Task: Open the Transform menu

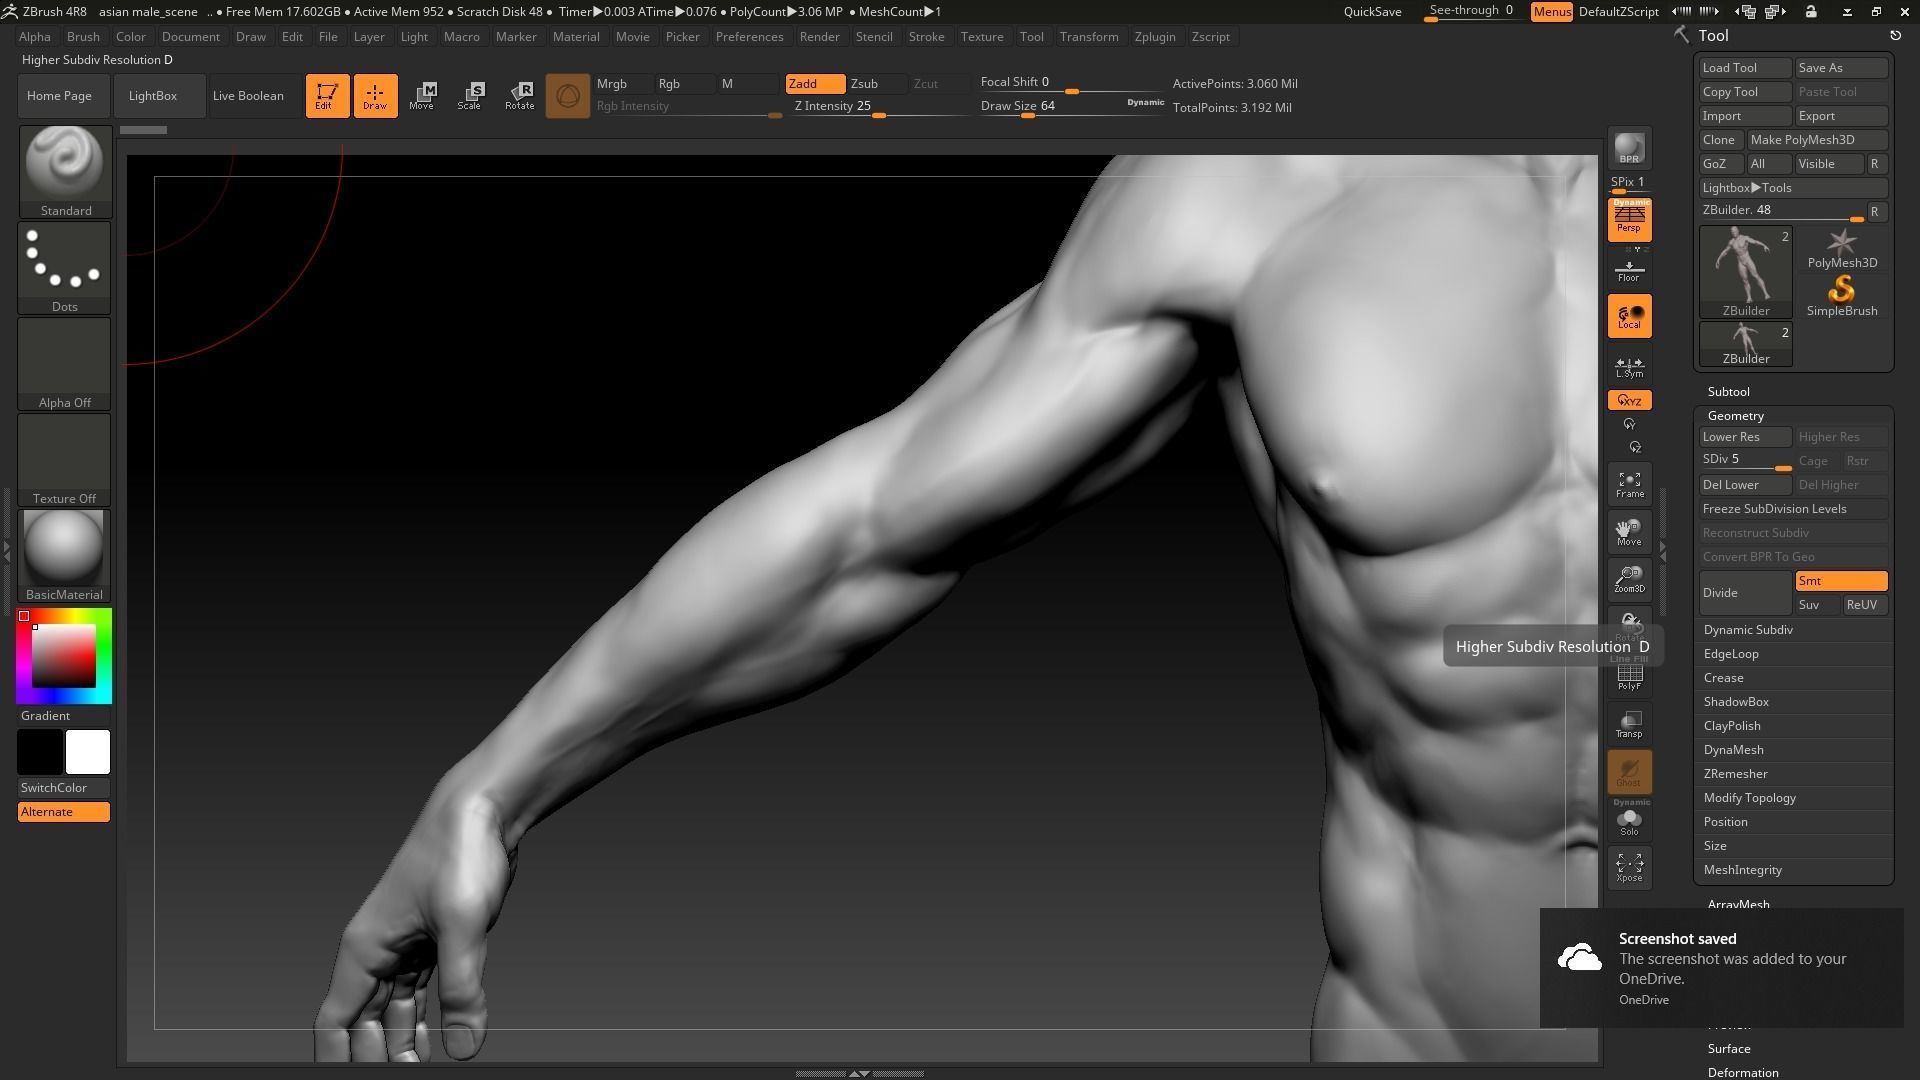Action: pyautogui.click(x=1089, y=37)
